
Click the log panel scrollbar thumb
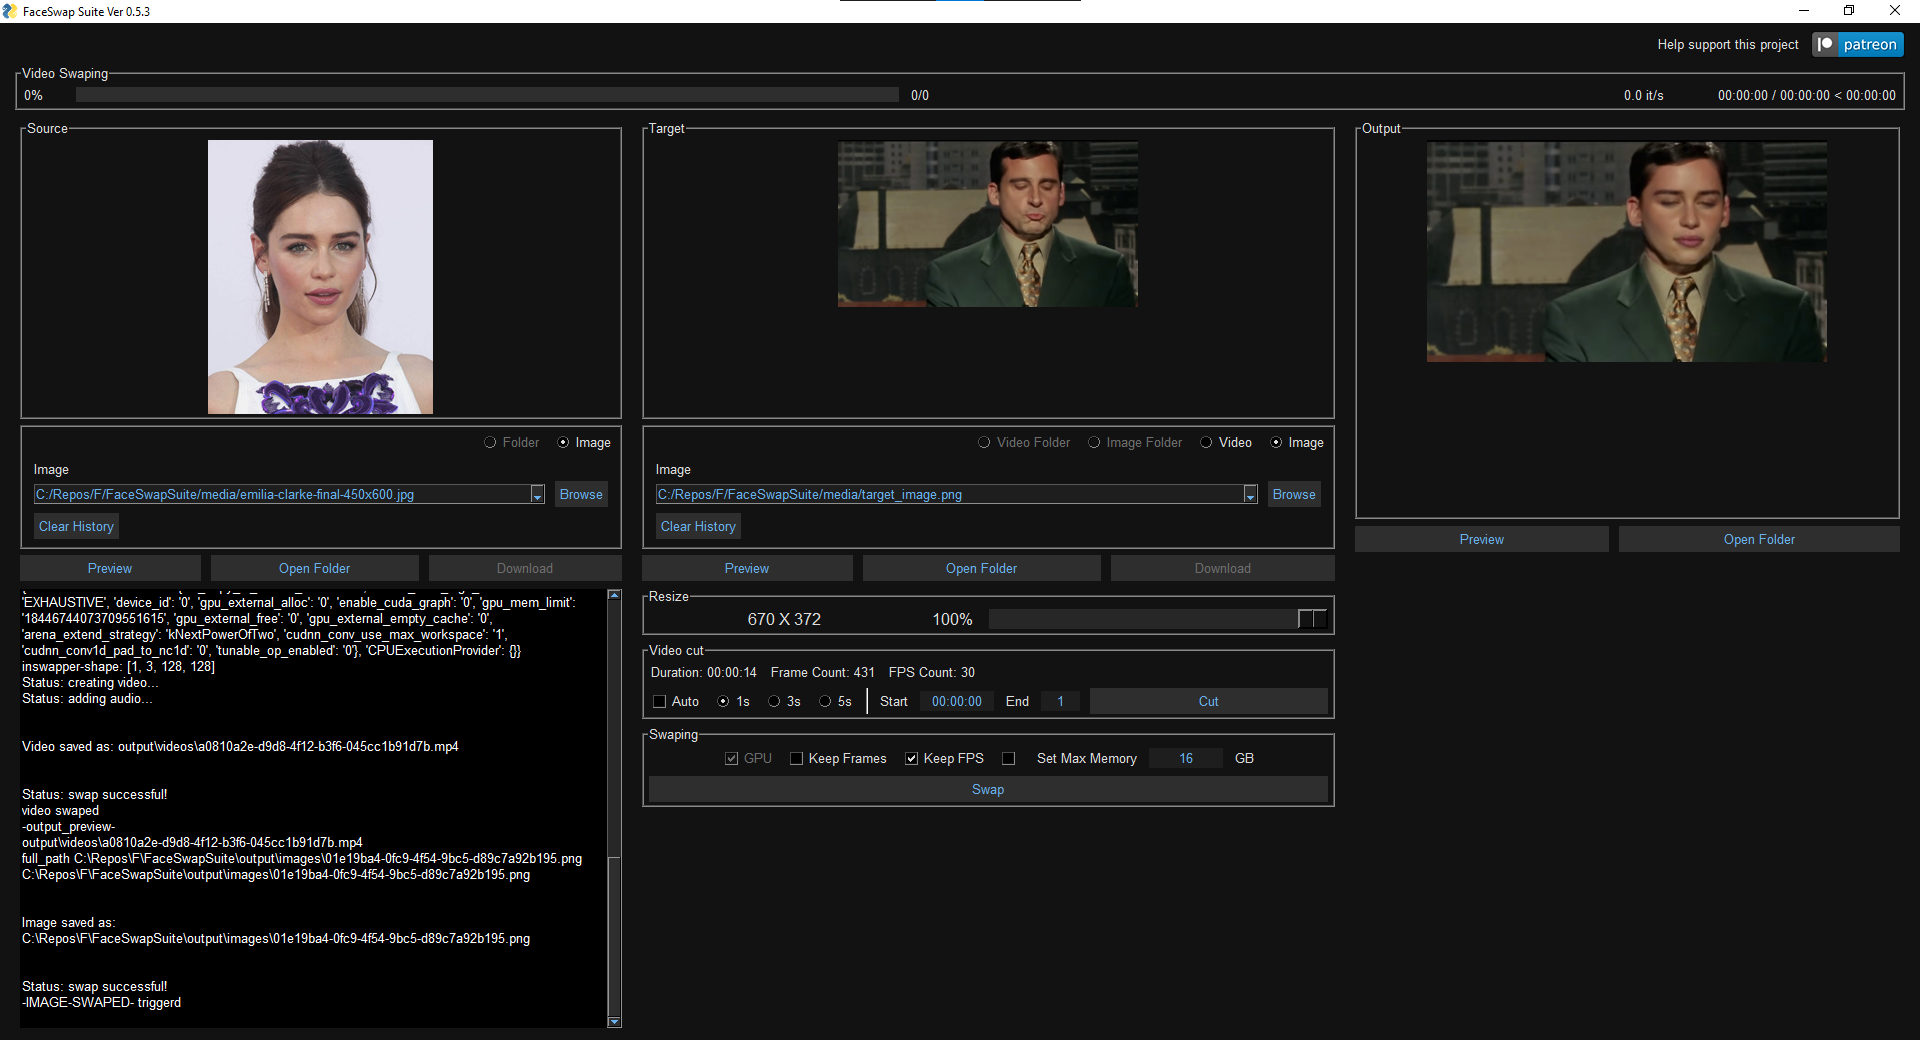click(614, 935)
